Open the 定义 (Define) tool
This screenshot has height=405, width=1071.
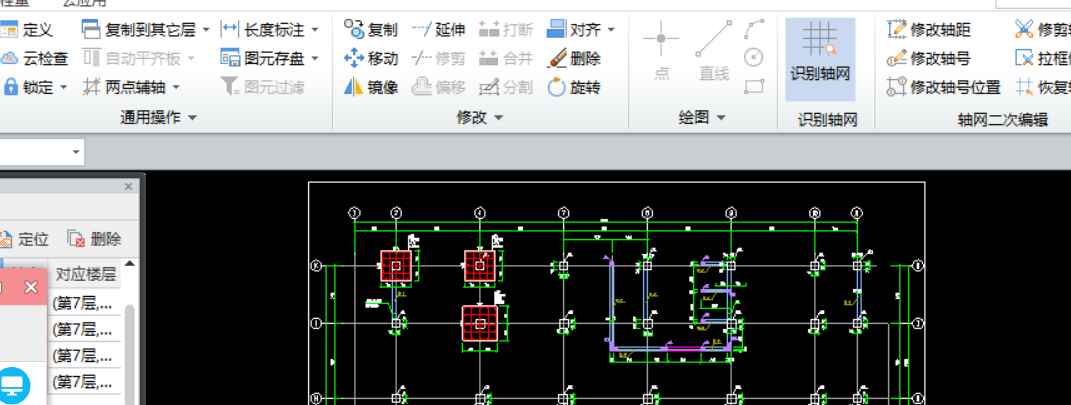[x=27, y=29]
